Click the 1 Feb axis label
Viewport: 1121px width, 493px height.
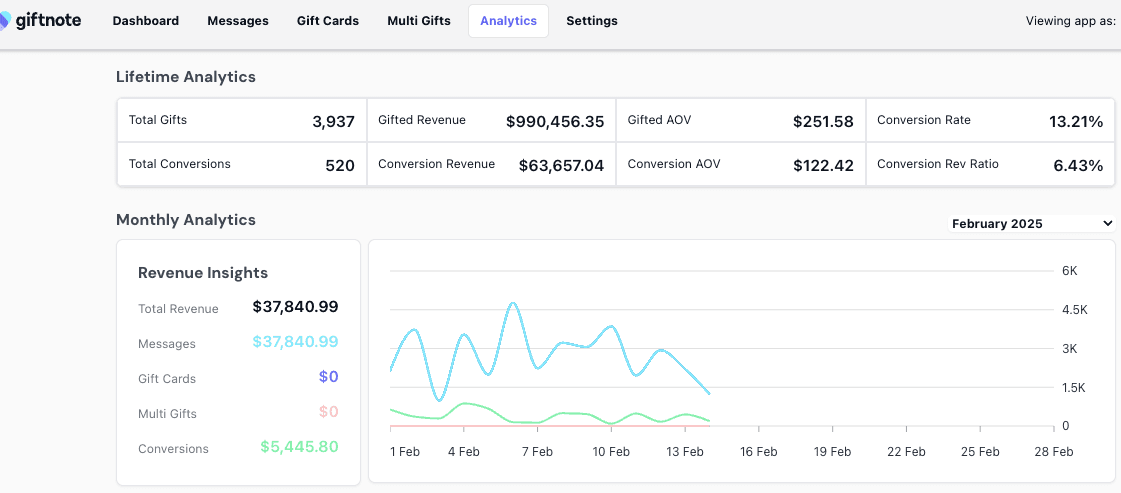(405, 452)
